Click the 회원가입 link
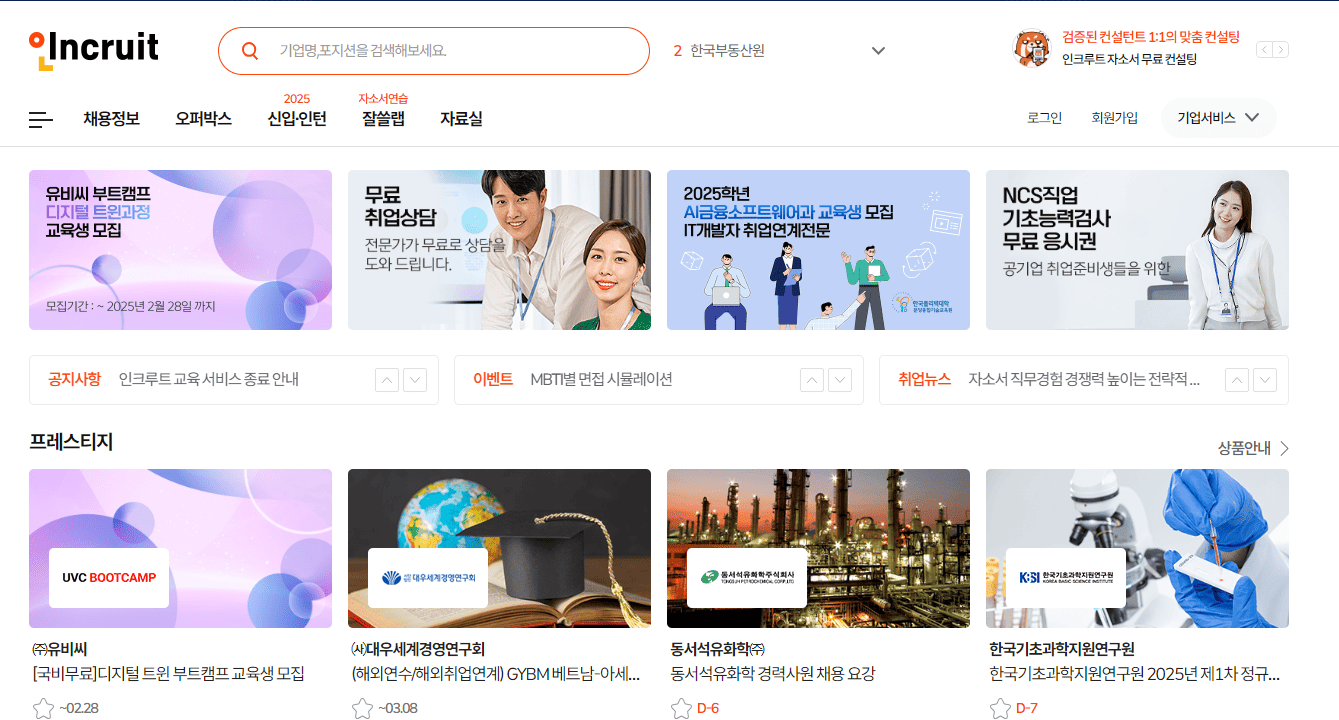The height and width of the screenshot is (720, 1339). [x=1115, y=118]
